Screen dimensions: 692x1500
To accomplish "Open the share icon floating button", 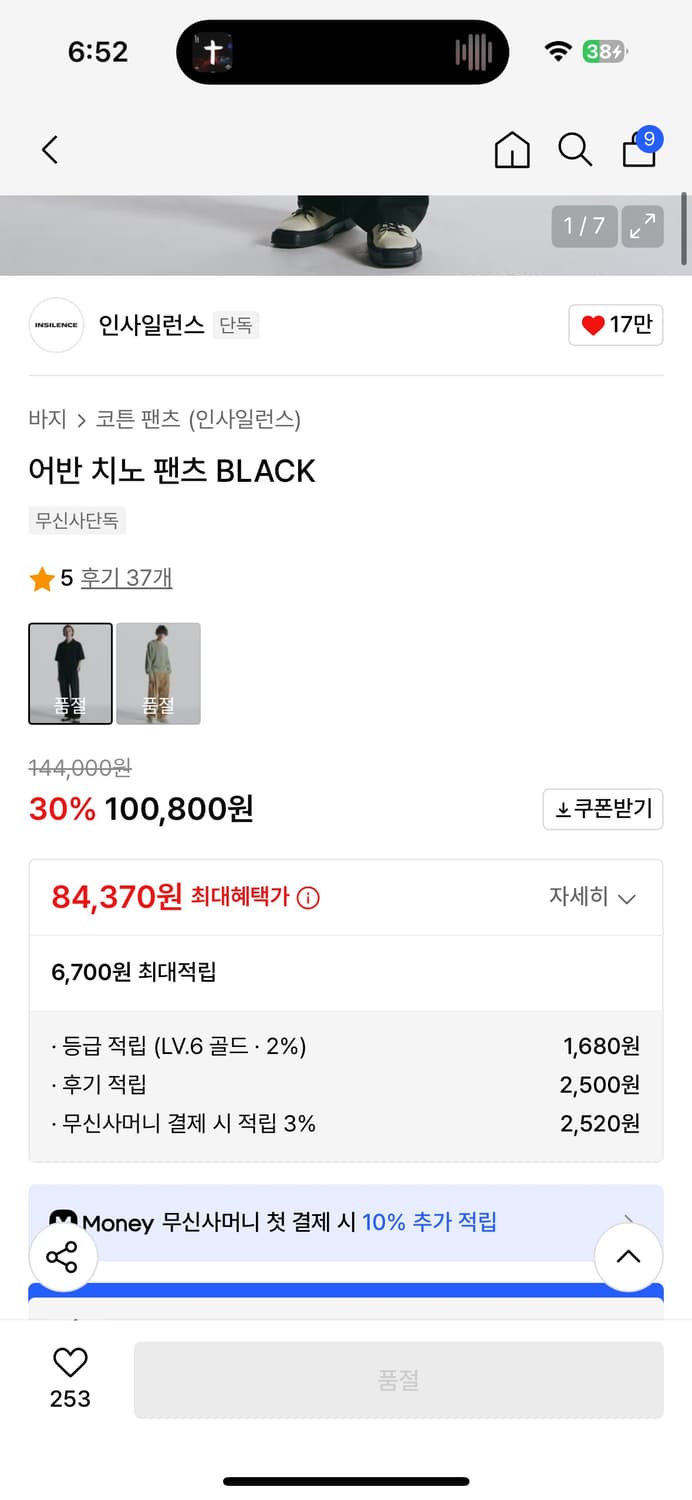I will tap(63, 1257).
